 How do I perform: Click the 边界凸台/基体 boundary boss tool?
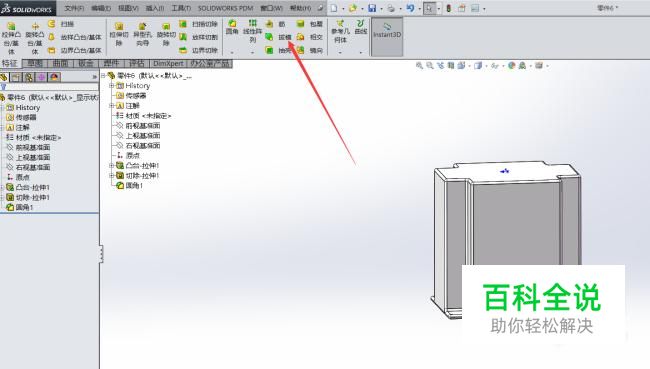tap(75, 51)
